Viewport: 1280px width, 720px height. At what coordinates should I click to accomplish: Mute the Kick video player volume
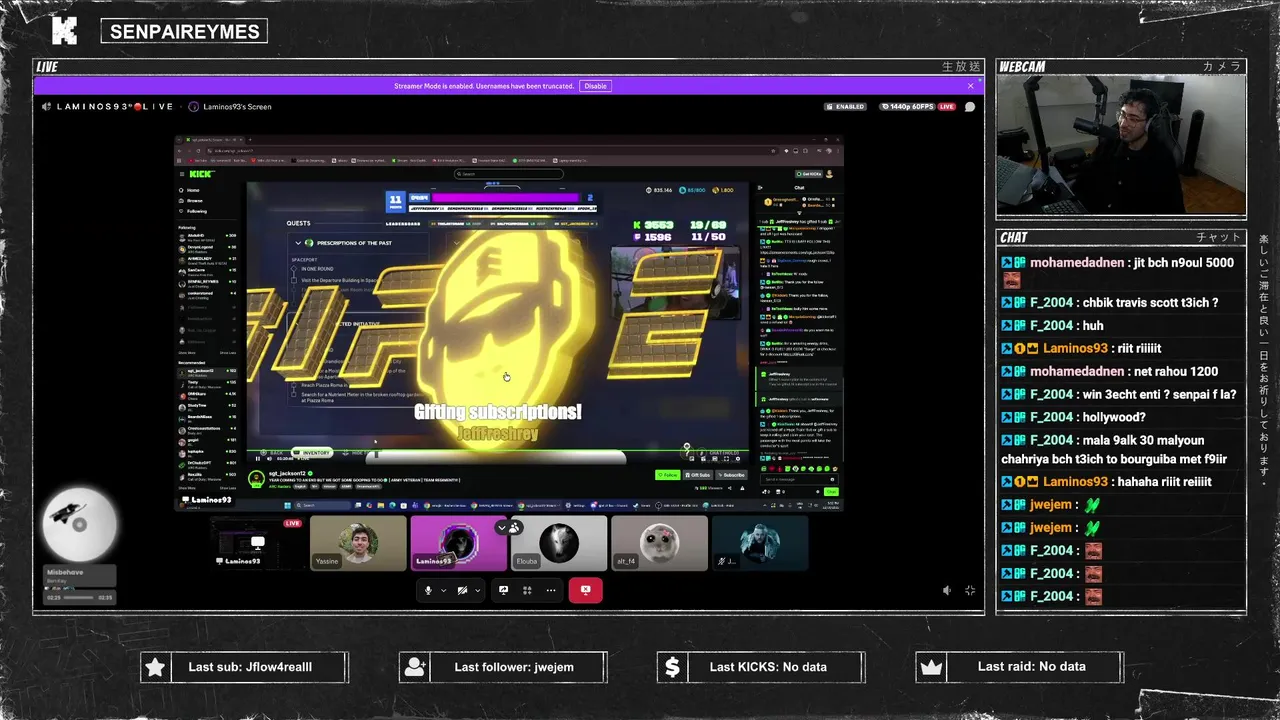coord(269,458)
